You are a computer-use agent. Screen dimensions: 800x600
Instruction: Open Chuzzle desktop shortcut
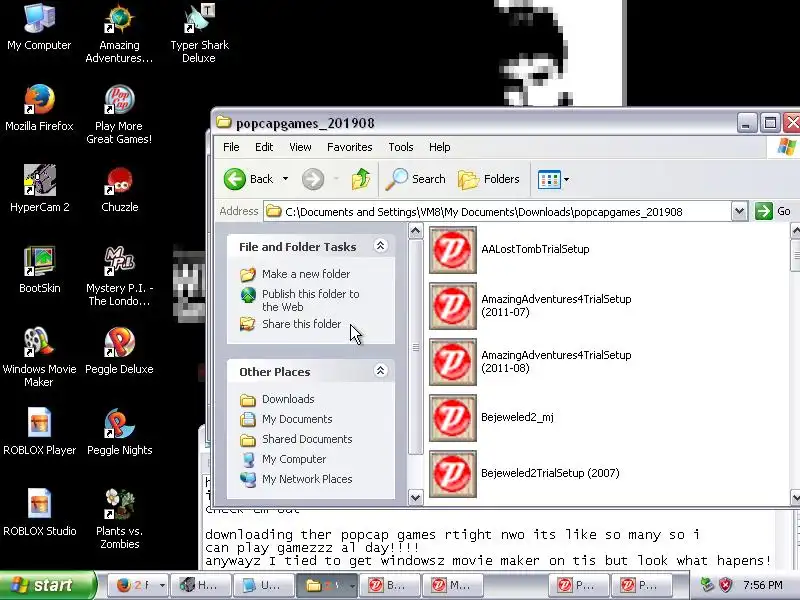(119, 189)
